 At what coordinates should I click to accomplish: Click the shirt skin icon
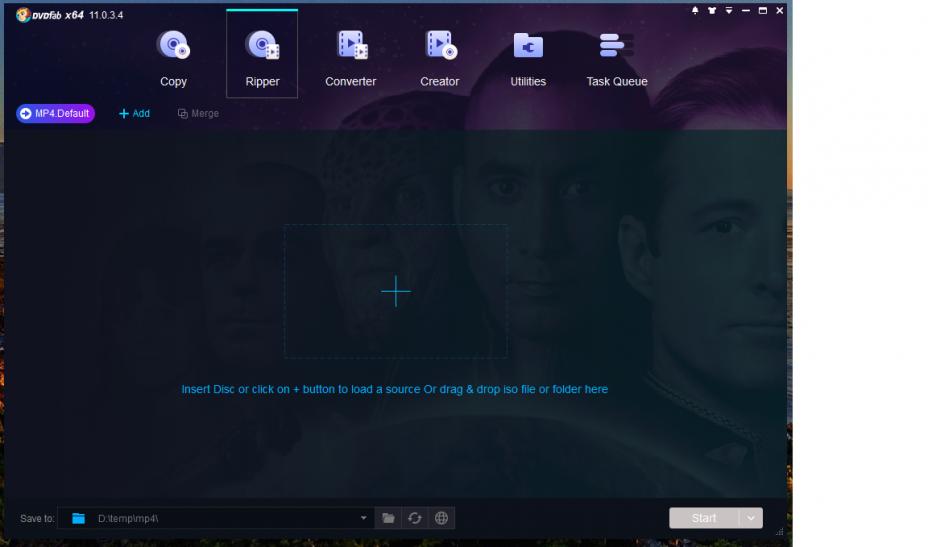point(712,11)
